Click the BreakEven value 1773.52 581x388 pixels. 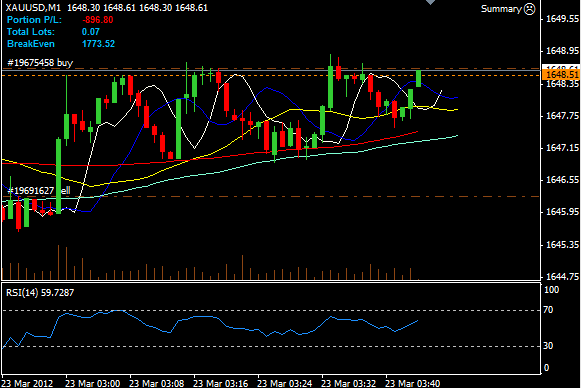[98, 44]
